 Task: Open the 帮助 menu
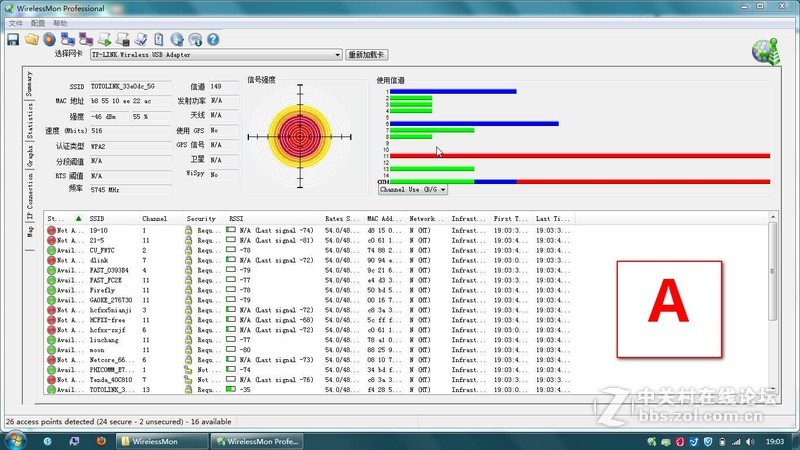61,22
